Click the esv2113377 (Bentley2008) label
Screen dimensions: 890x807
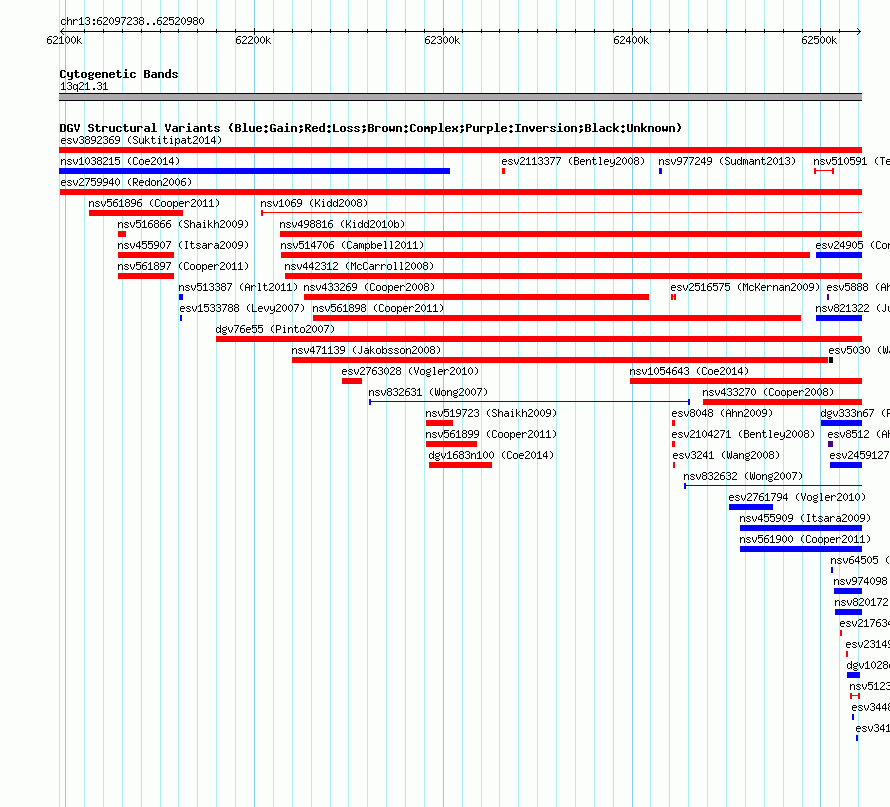(x=573, y=161)
